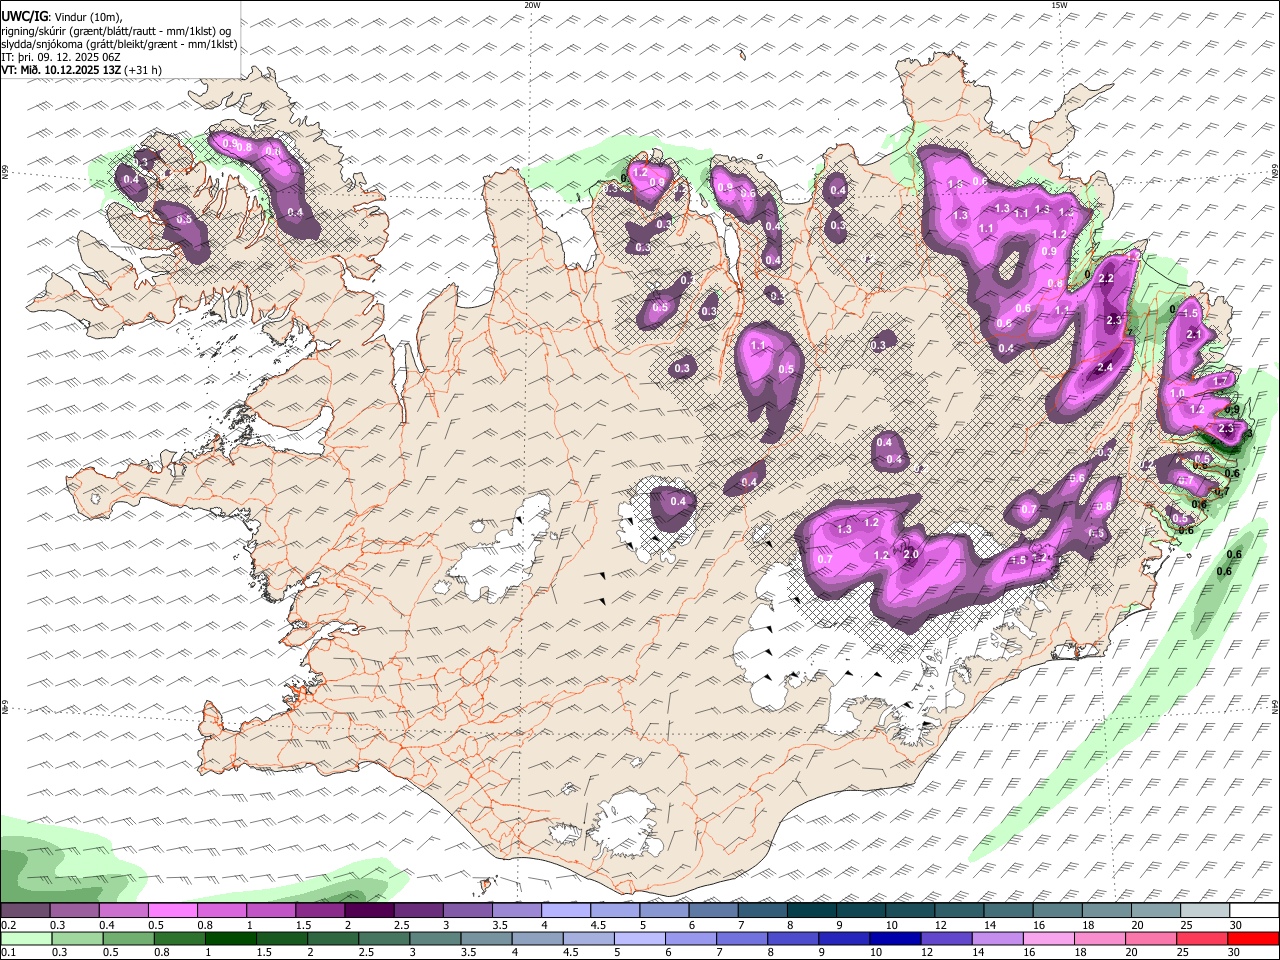The image size is (1280, 960).
Task: Select bottom-row light green swatch starting at 0.3
Action: (77, 939)
